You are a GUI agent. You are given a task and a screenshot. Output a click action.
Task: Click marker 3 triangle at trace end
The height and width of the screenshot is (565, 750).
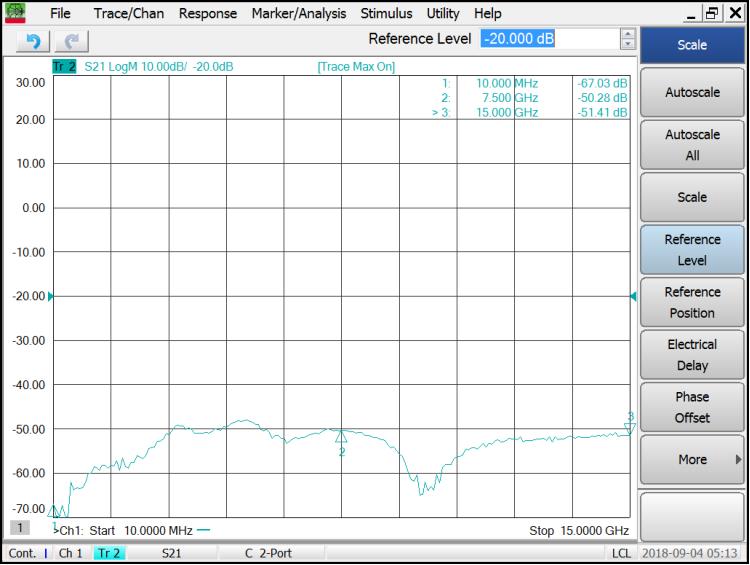(x=630, y=428)
